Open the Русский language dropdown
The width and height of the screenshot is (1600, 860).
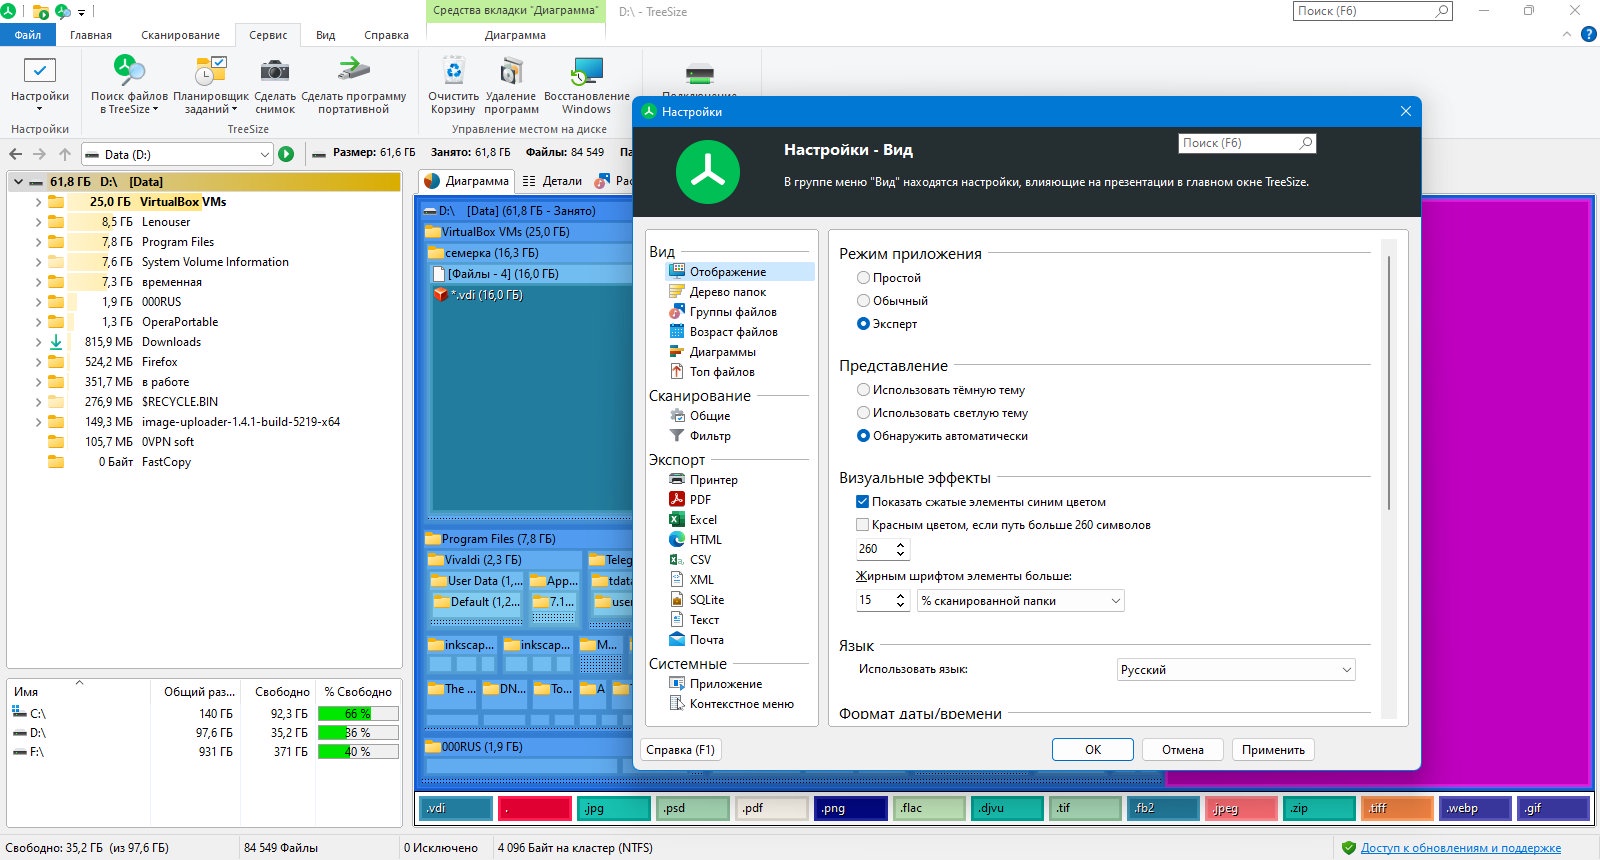tap(1236, 670)
